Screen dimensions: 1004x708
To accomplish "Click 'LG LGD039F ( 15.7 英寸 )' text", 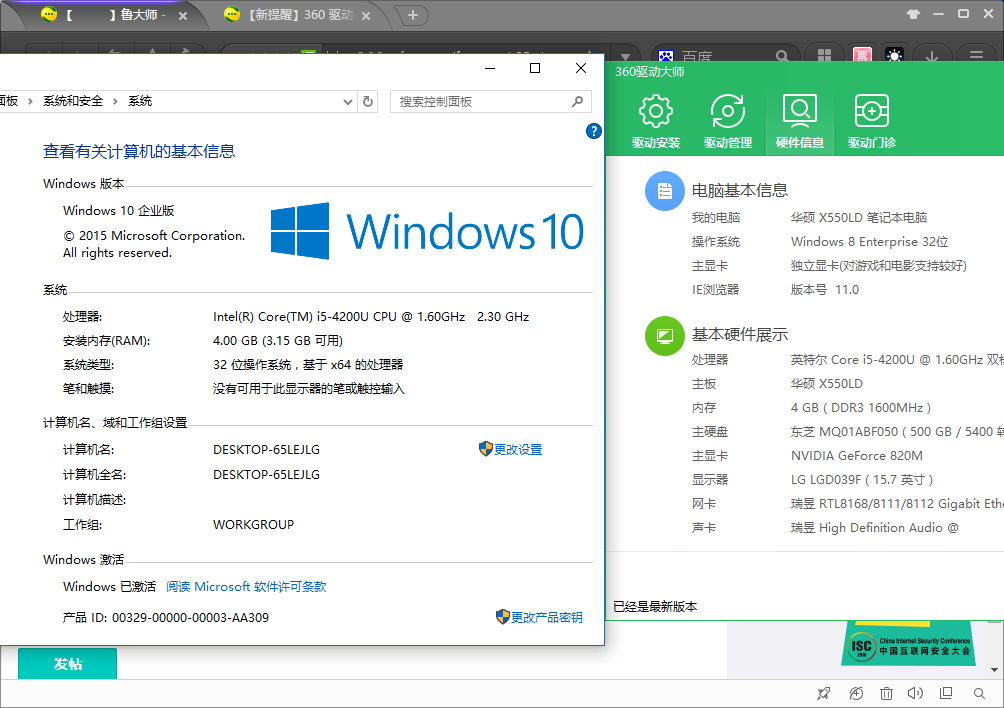I will click(862, 479).
